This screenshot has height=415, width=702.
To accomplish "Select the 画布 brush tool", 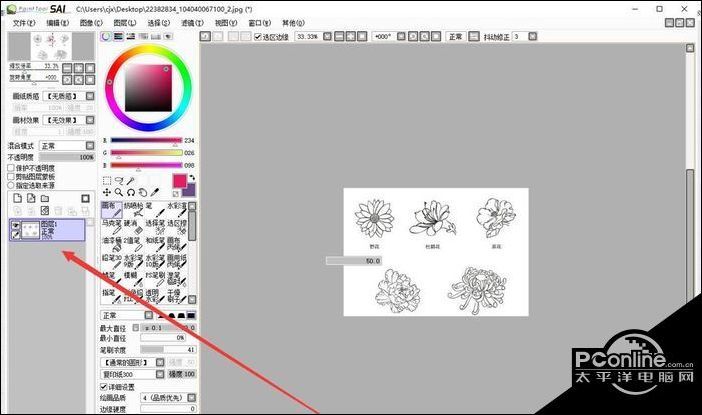I will [x=111, y=210].
